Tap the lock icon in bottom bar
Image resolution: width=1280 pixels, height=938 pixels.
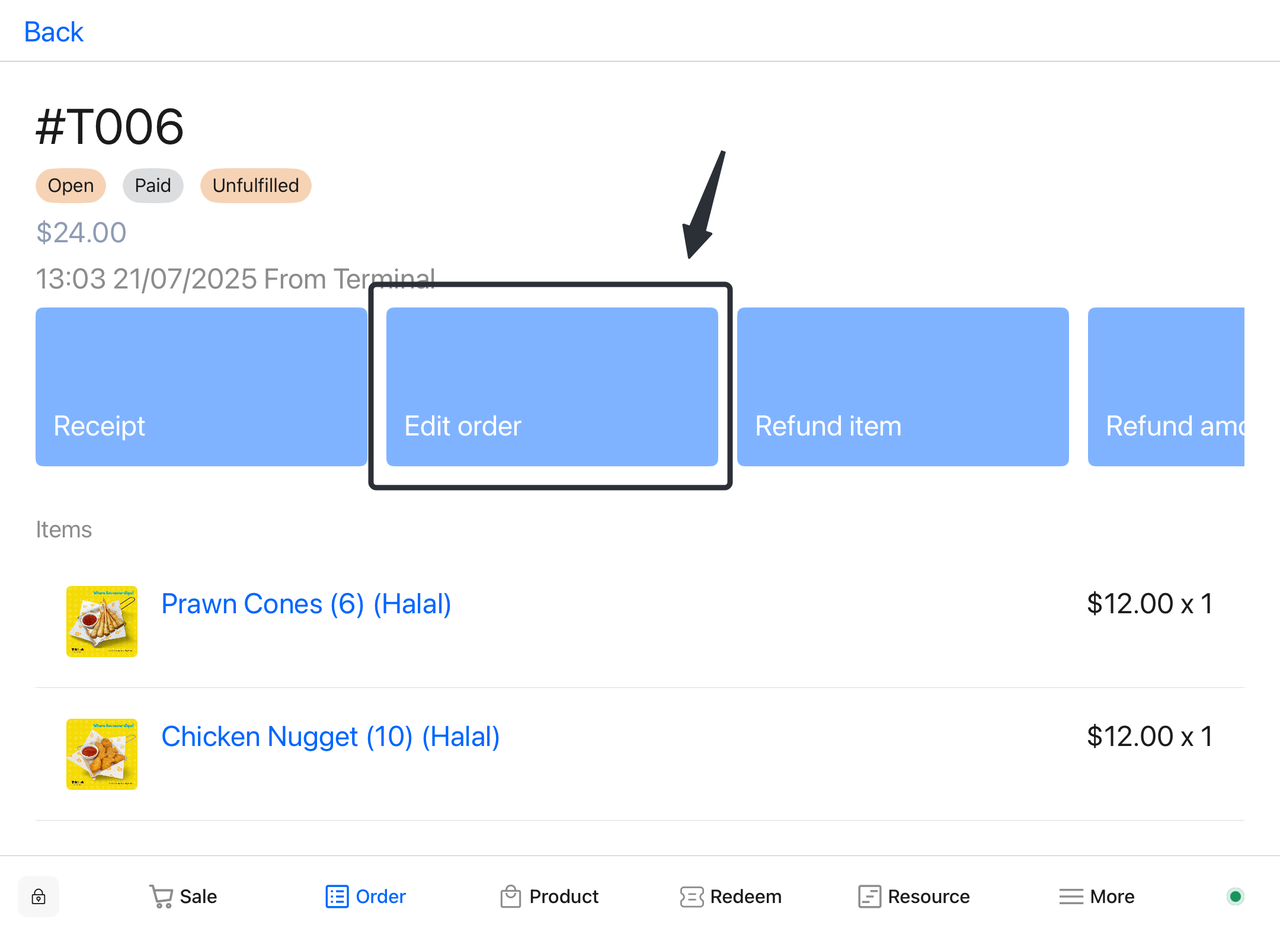click(38, 896)
